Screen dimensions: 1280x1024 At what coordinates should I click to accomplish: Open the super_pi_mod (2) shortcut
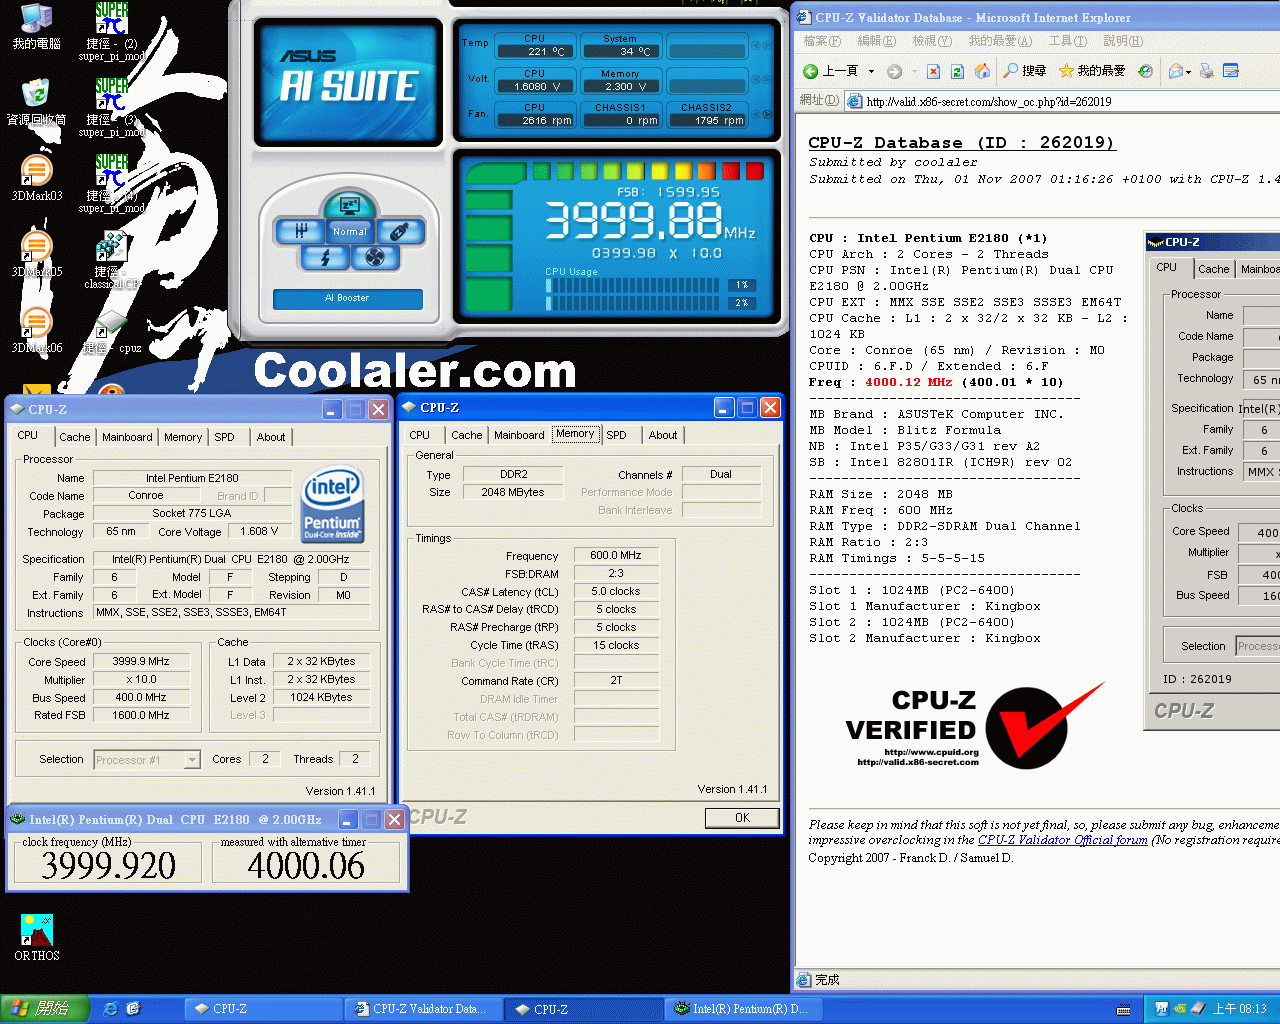(x=111, y=32)
